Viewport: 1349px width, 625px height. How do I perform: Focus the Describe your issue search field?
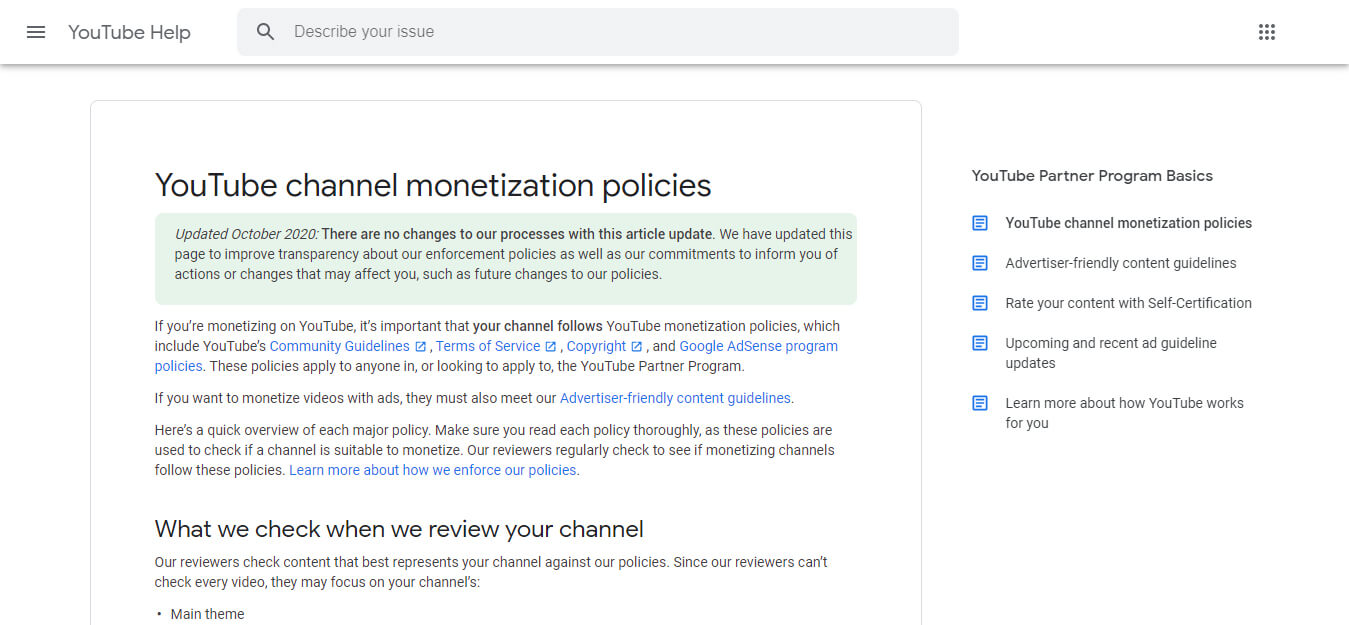(597, 32)
